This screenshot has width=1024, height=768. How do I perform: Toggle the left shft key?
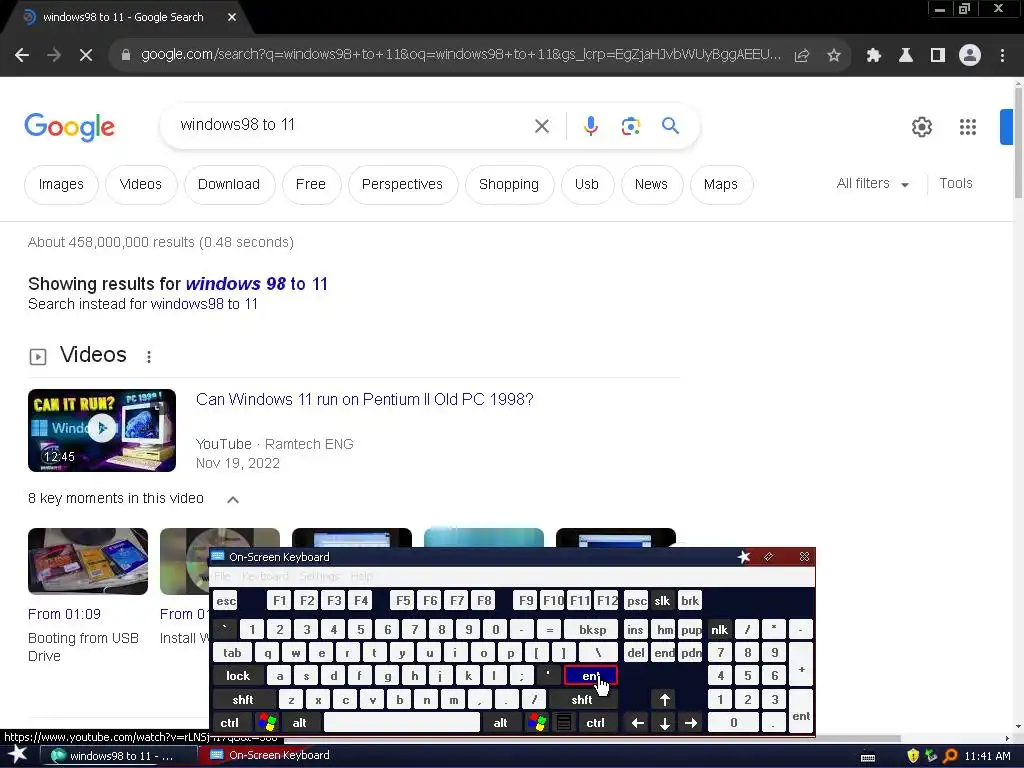click(x=243, y=700)
